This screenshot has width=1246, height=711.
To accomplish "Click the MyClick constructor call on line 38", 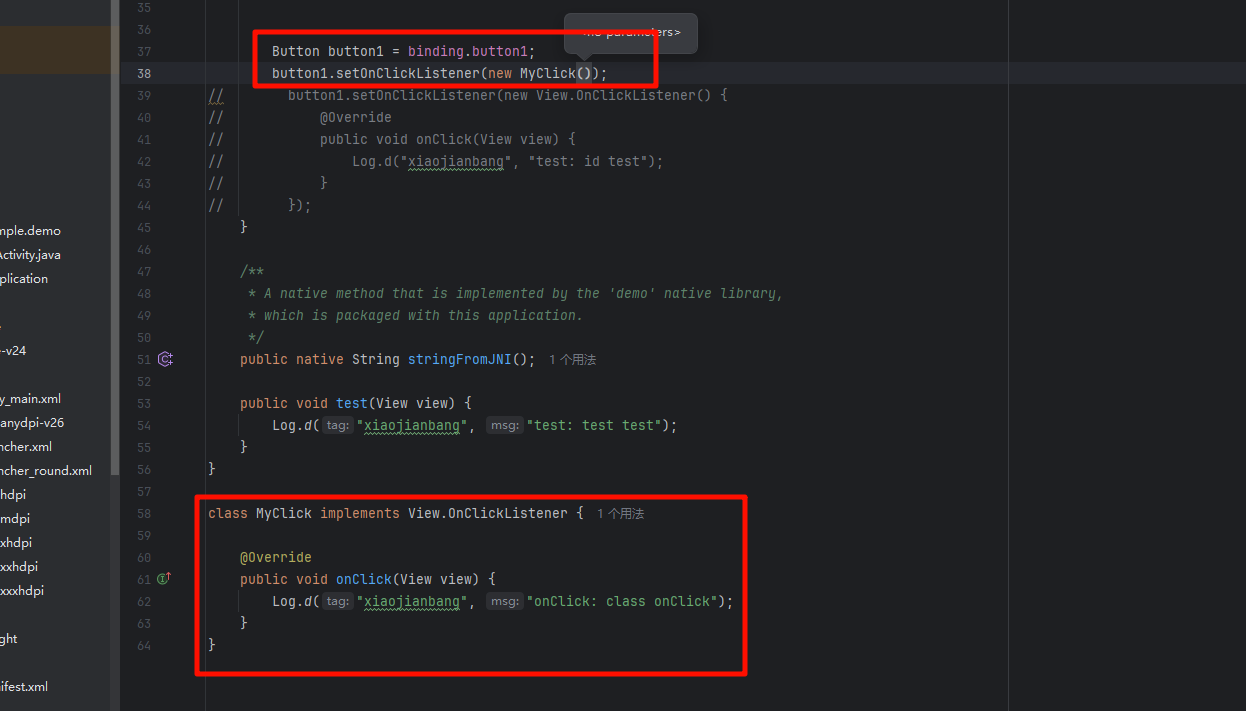I will [x=547, y=74].
